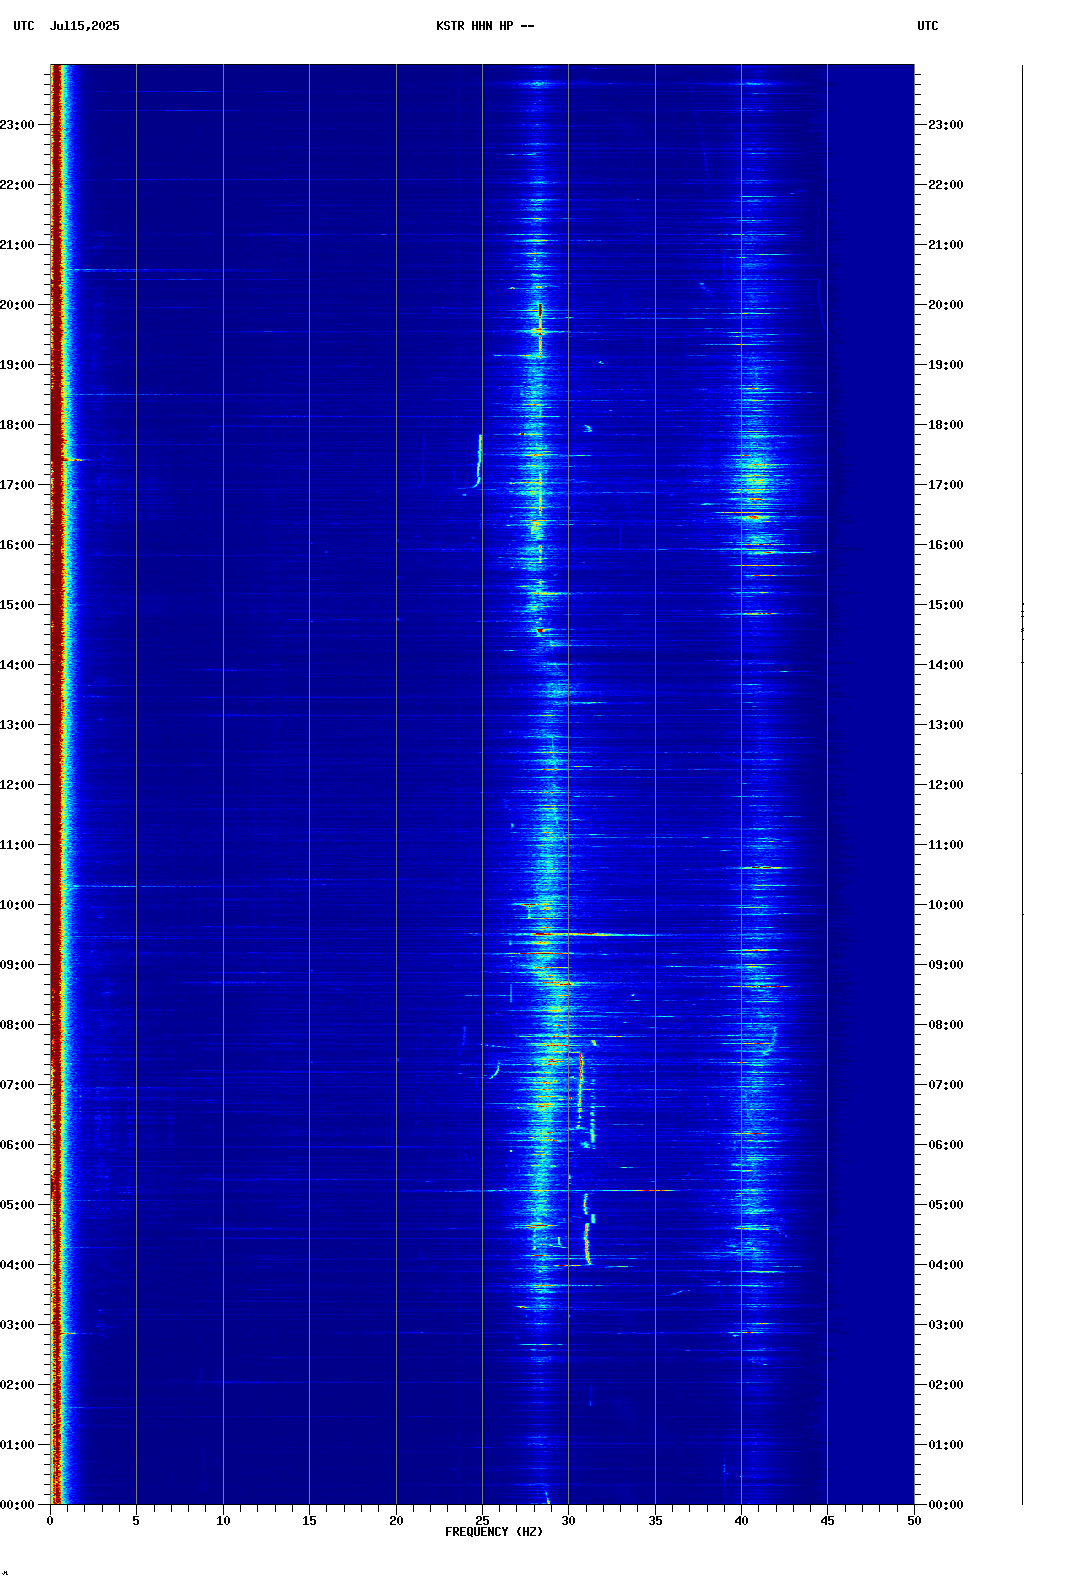Click 15:00 on the right time axis
This screenshot has width=1066, height=1584.
pos(946,605)
